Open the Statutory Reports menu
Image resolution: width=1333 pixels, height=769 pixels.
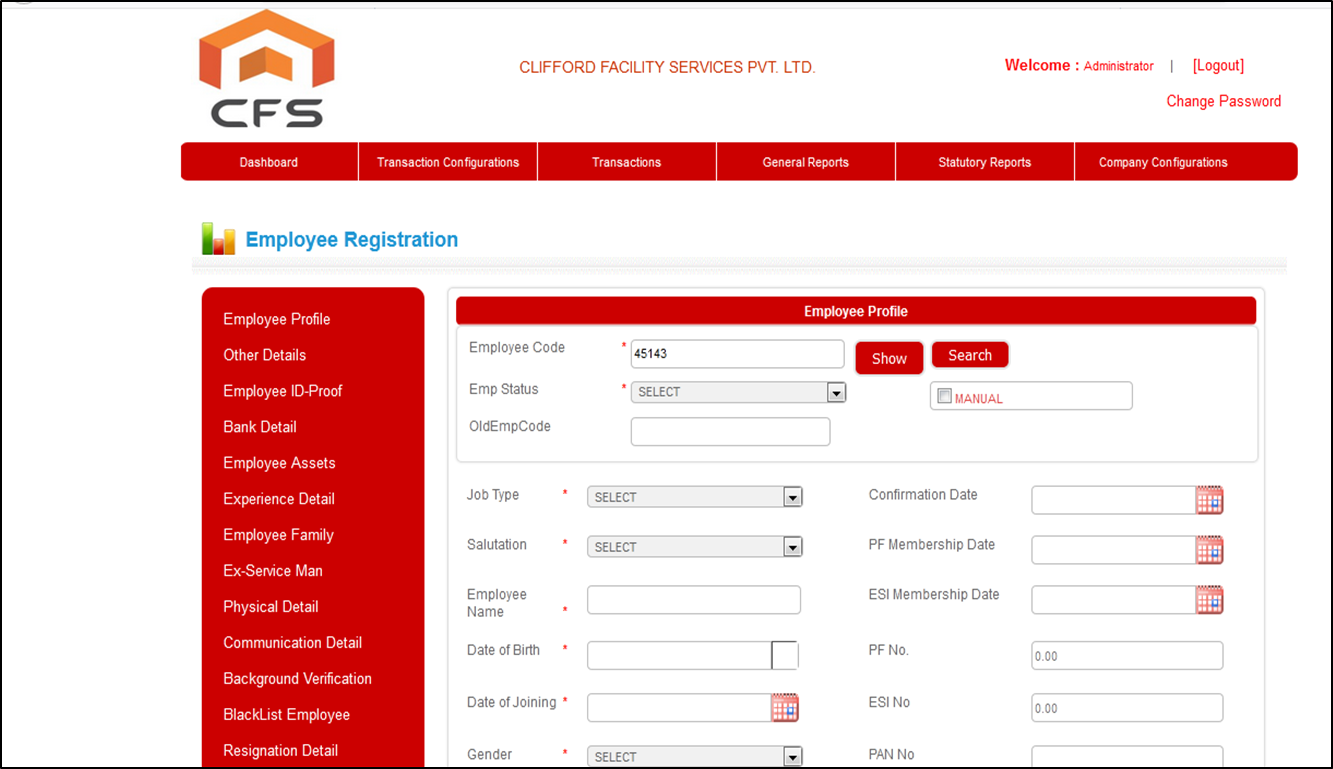pos(985,162)
